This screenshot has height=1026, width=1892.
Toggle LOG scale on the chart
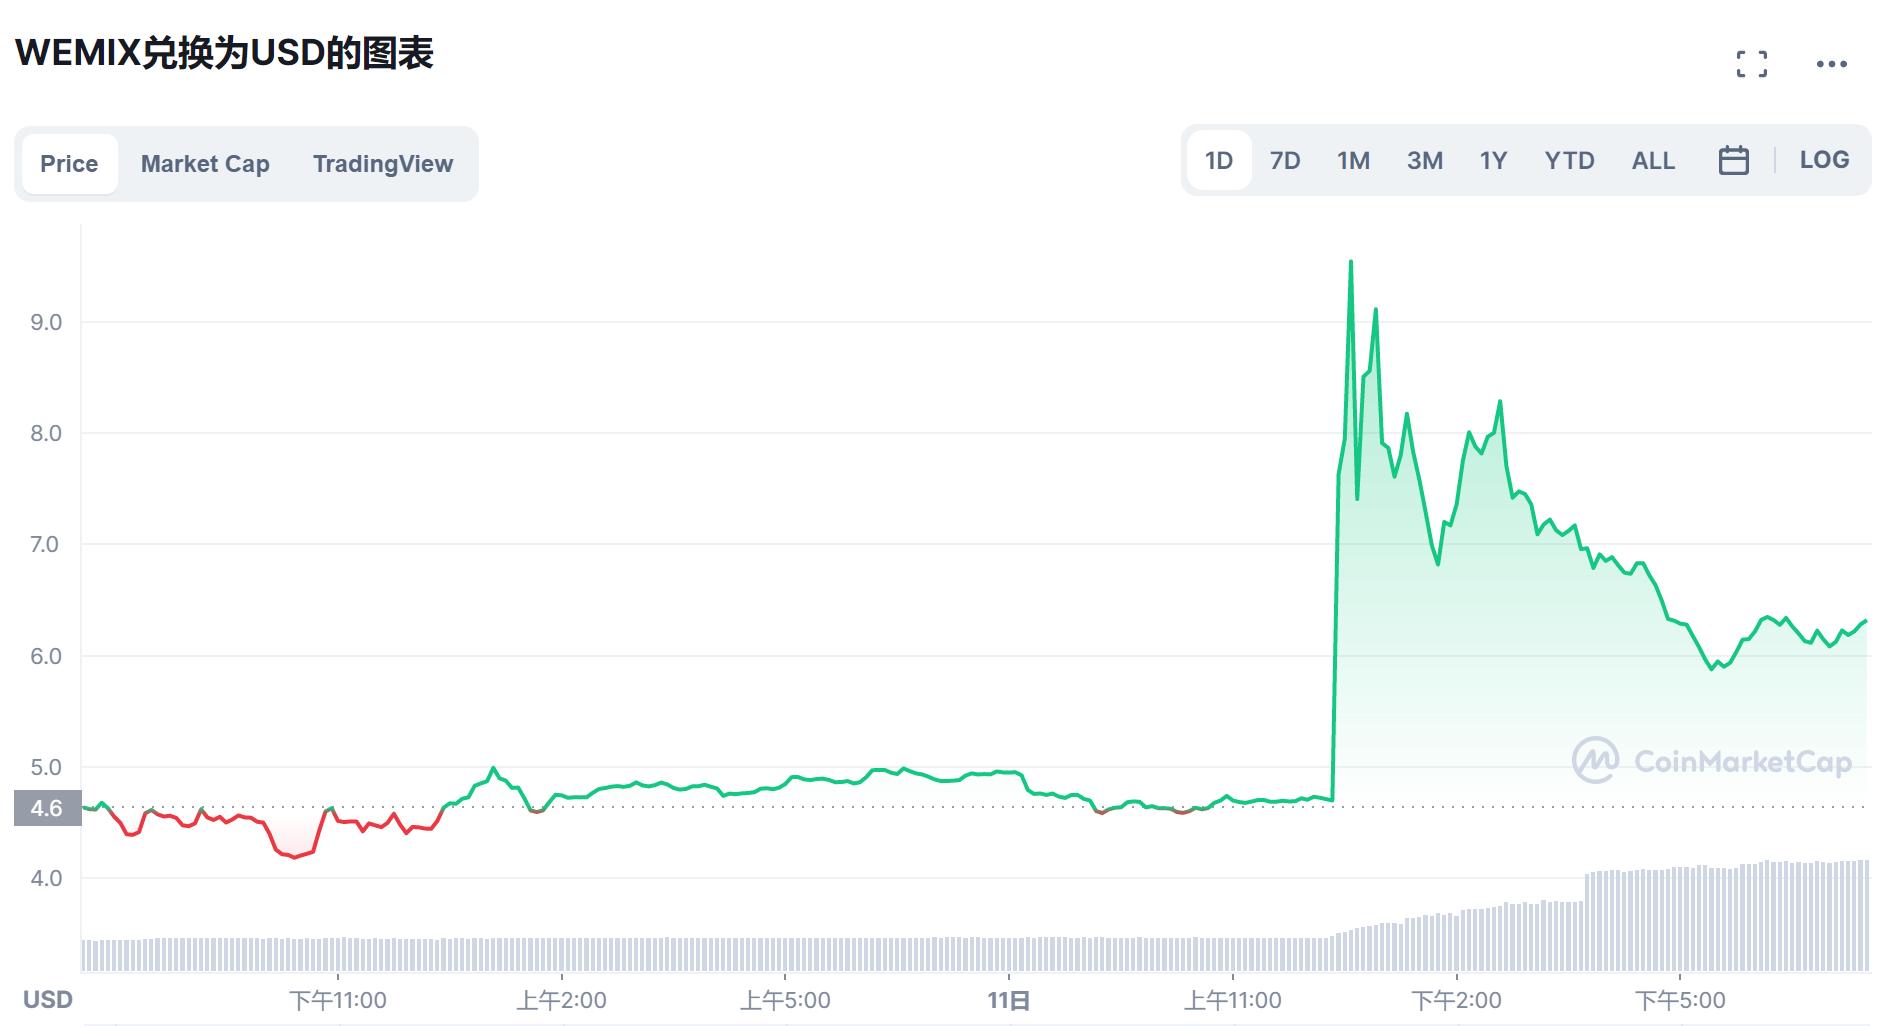(1824, 160)
